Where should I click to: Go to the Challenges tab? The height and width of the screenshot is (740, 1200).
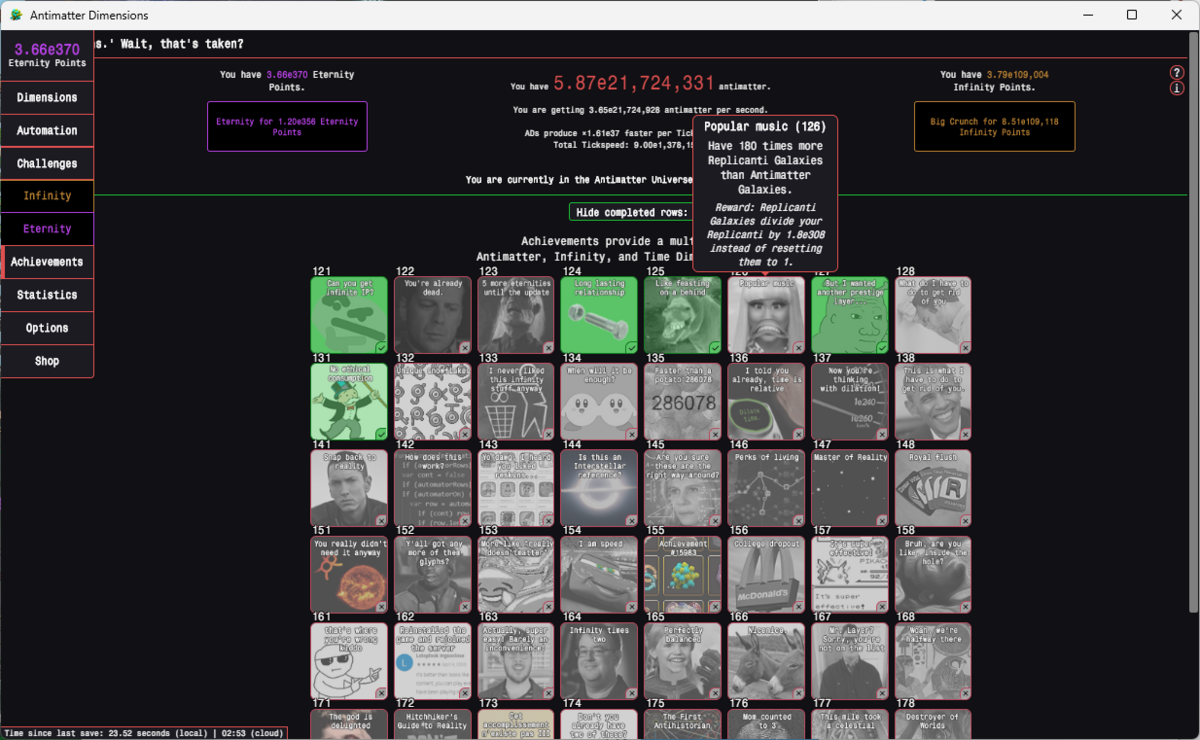(47, 163)
